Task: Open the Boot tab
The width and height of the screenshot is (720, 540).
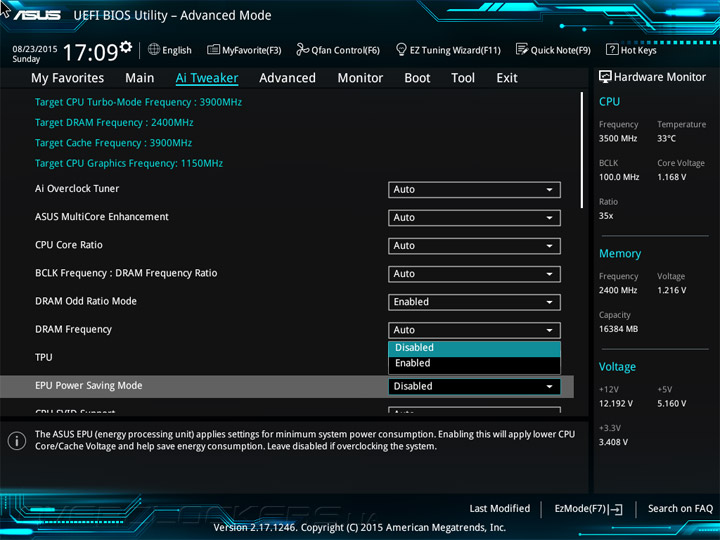Action: pos(417,78)
